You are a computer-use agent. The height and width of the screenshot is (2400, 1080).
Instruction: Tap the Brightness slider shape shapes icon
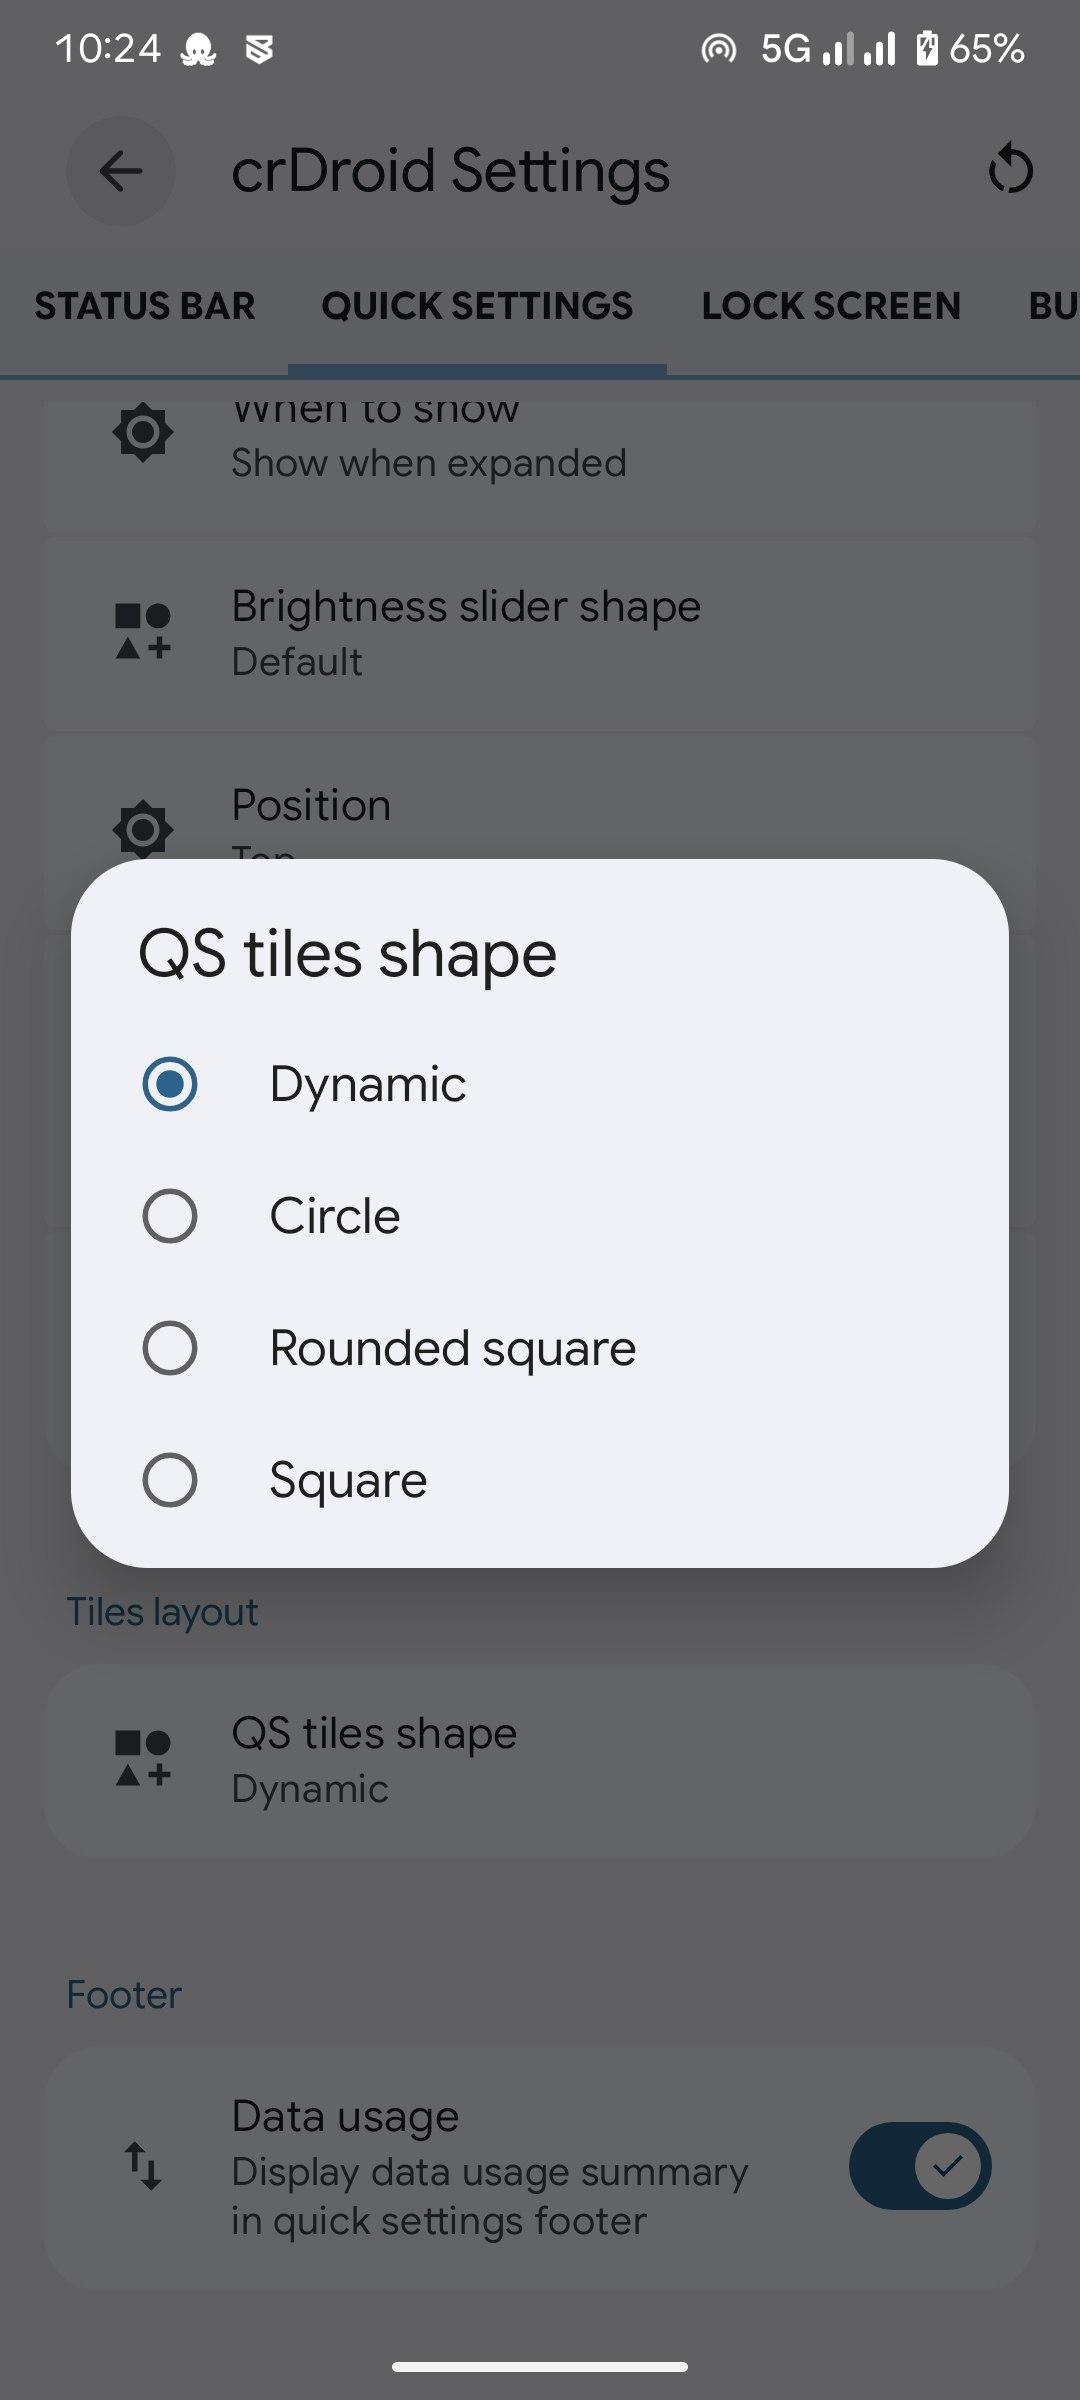click(143, 632)
